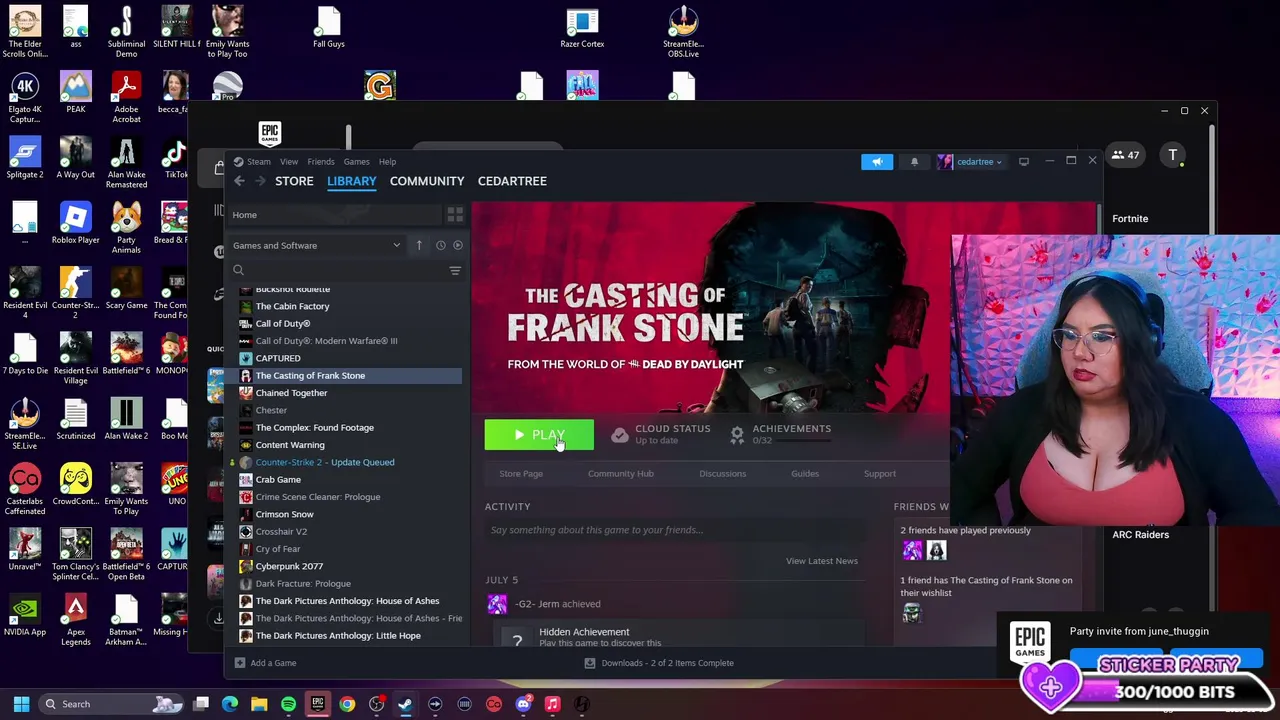Switch to the STORE tab

coord(294,181)
